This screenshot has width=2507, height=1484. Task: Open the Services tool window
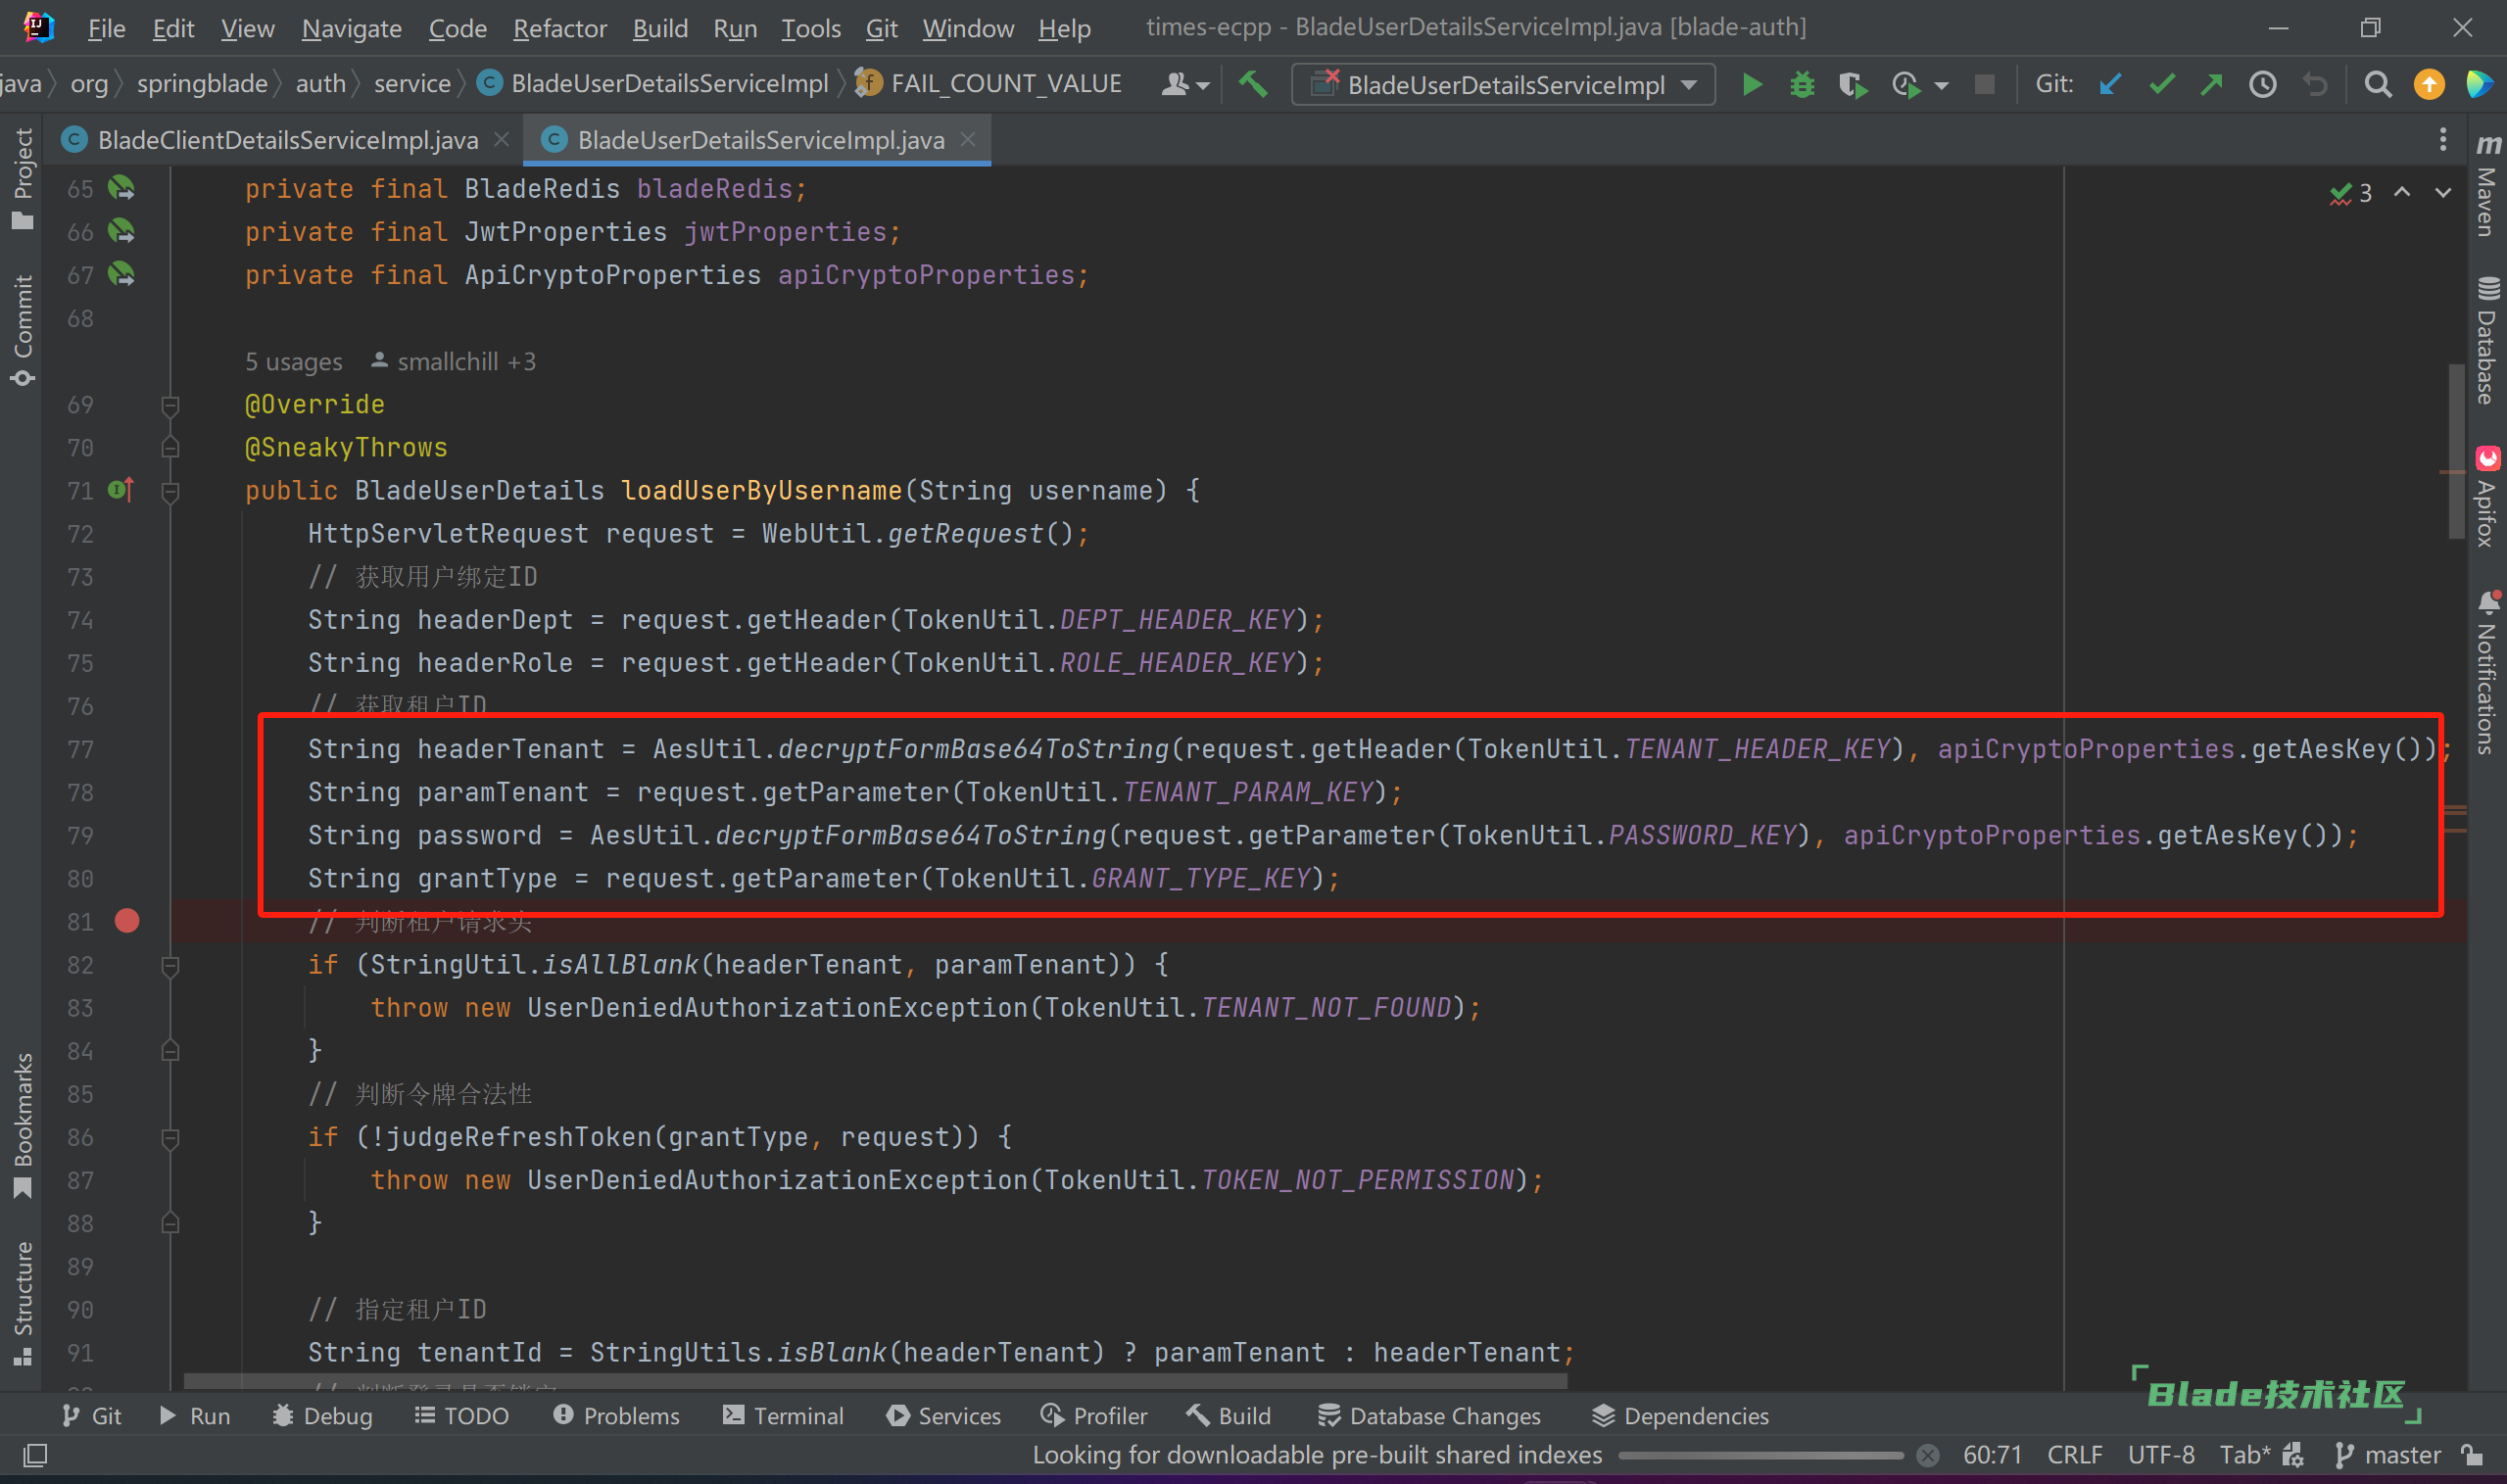coord(943,1416)
